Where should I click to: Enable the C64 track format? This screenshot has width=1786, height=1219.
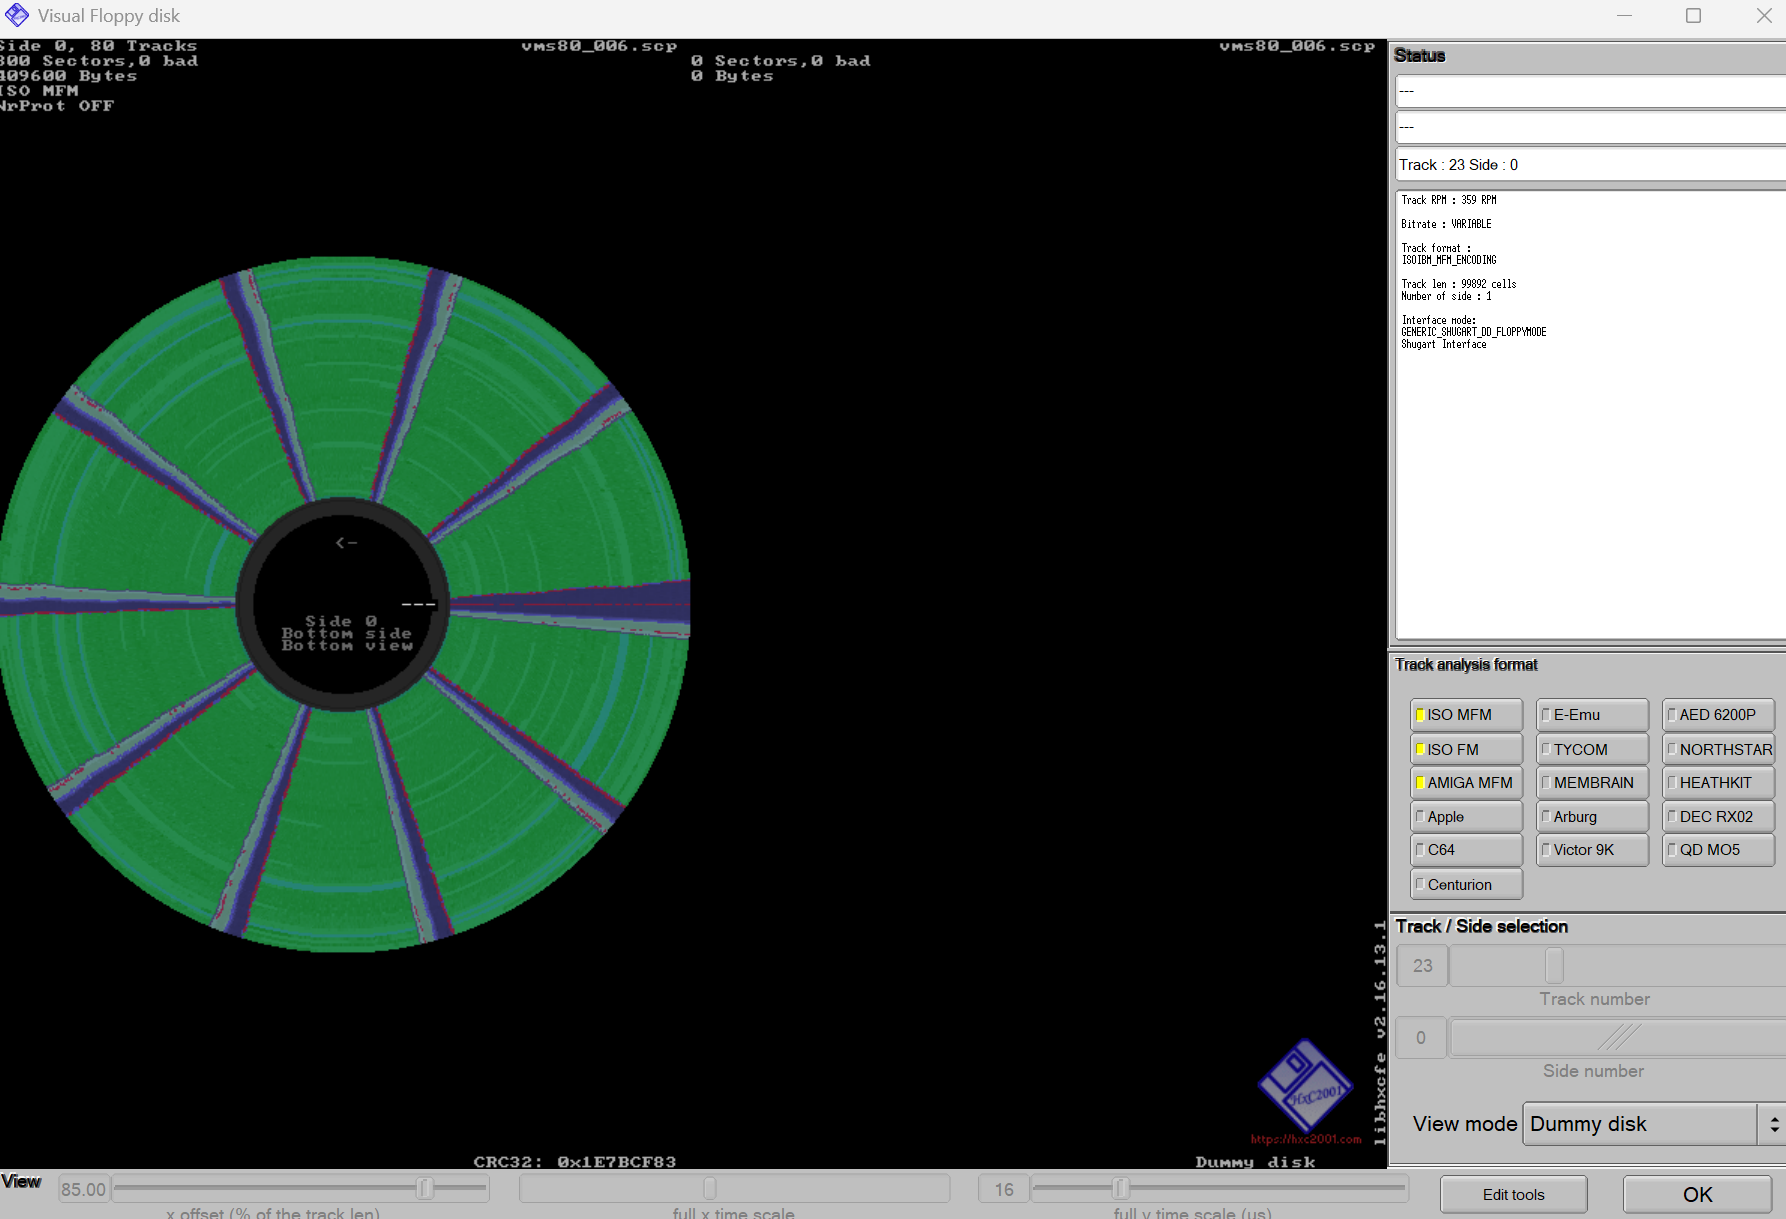click(1466, 850)
